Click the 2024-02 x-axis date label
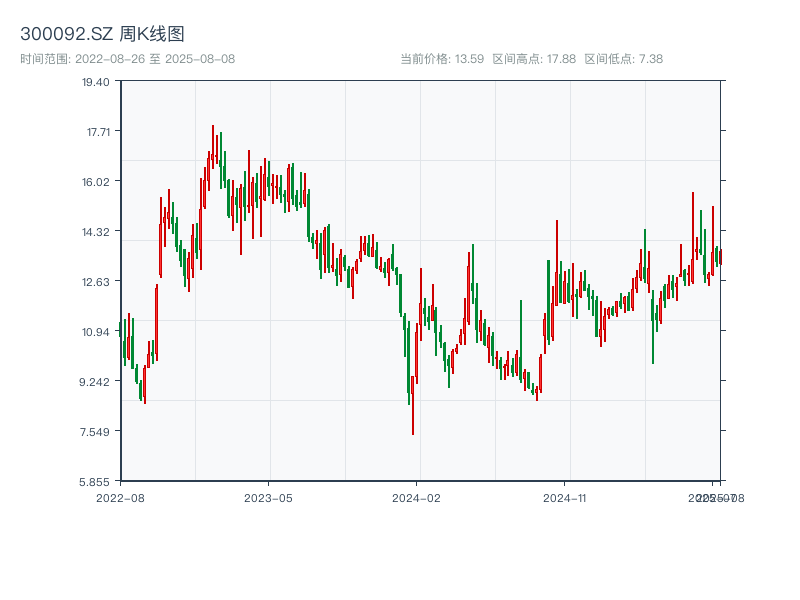The height and width of the screenshot is (600, 800). point(417,497)
